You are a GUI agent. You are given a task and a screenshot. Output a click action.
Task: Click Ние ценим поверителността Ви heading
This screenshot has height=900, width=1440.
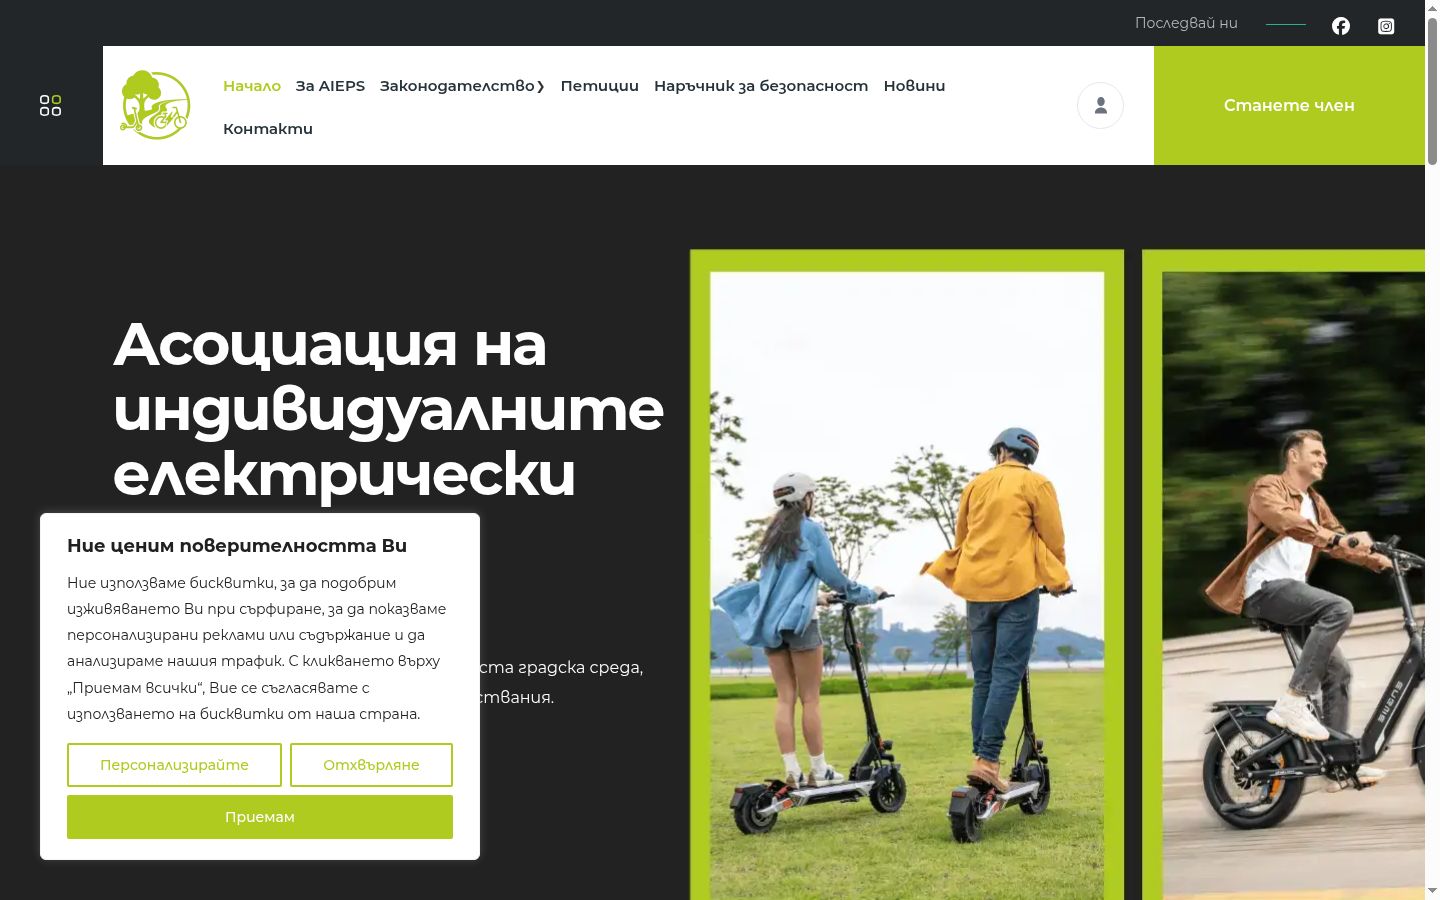tap(237, 546)
